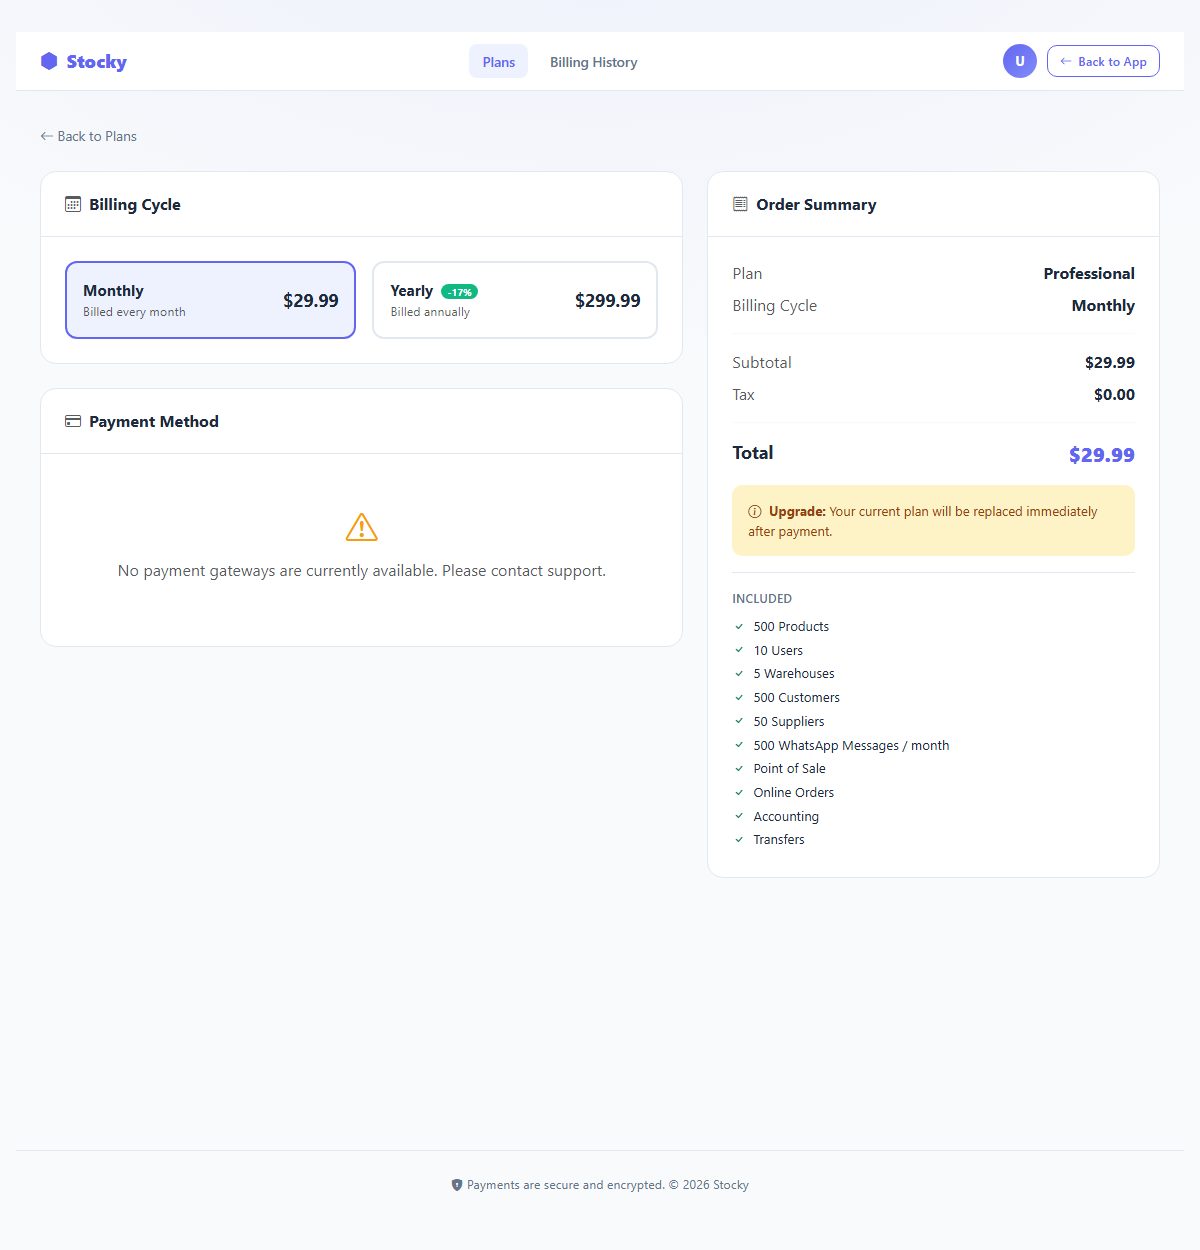
Task: Click the Order Summary heading
Action: 816,204
